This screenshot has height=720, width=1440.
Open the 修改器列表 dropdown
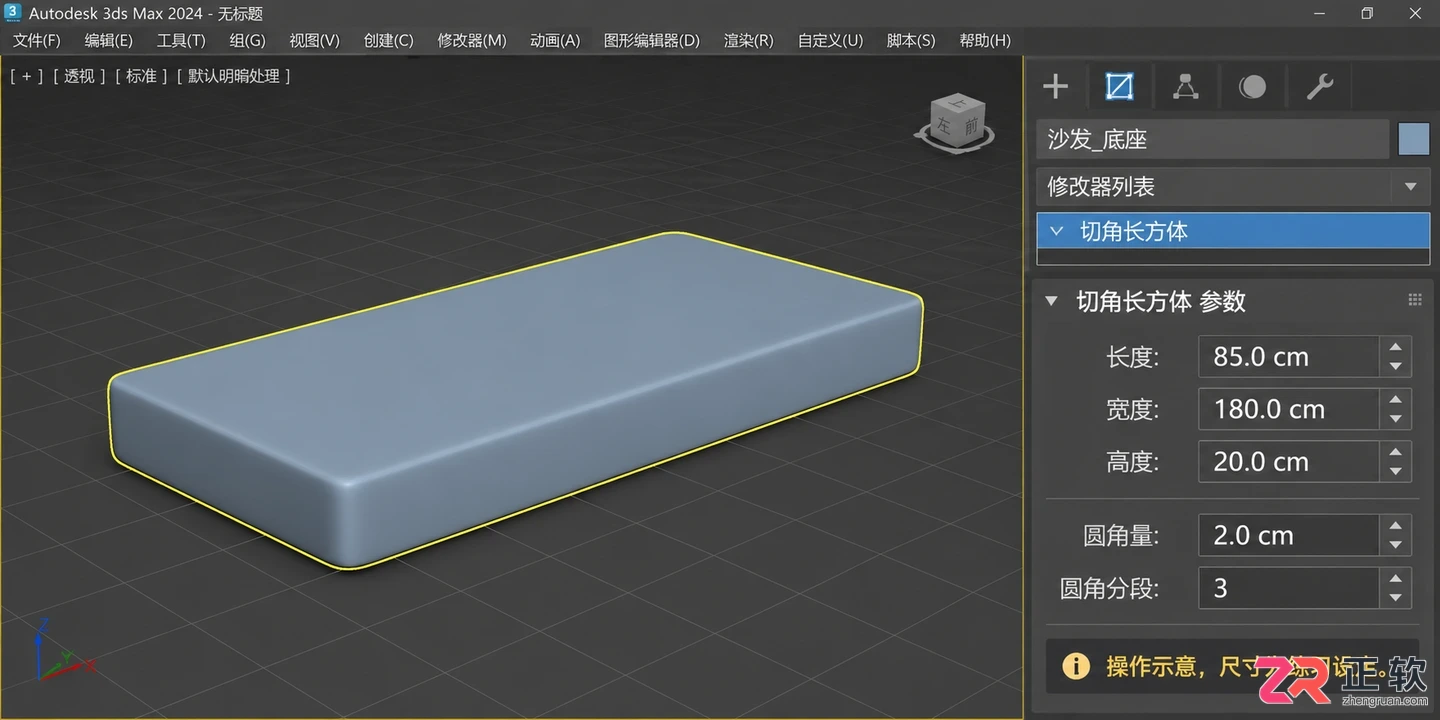point(1233,186)
